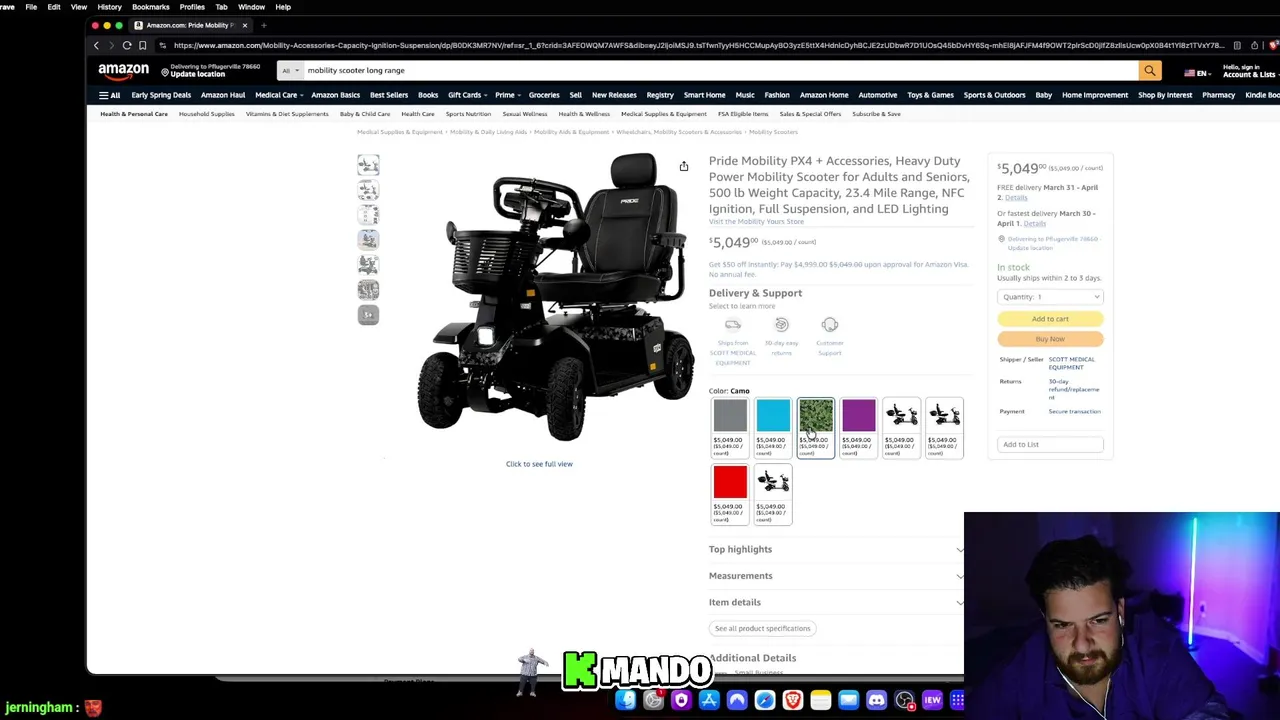The image size is (1280, 720).
Task: Click the search box with mobility scooter text
Action: click(720, 70)
